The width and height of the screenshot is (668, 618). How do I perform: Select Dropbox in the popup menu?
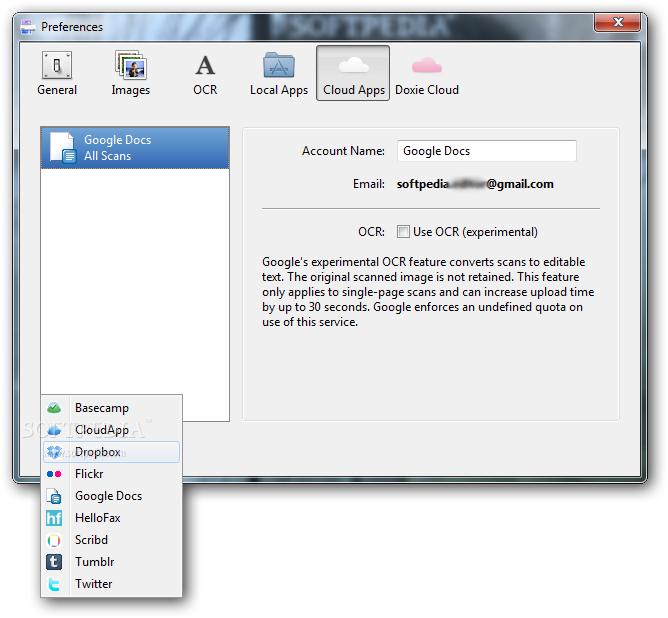(112, 452)
